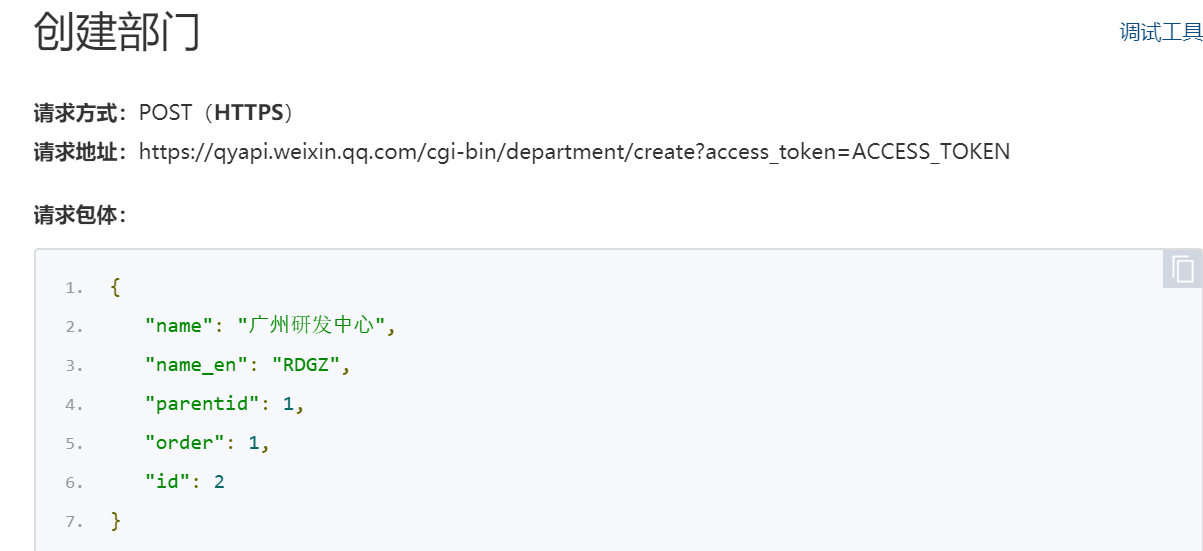Click line number 1 in code gutter
Image resolution: width=1203 pixels, height=551 pixels.
(x=73, y=288)
